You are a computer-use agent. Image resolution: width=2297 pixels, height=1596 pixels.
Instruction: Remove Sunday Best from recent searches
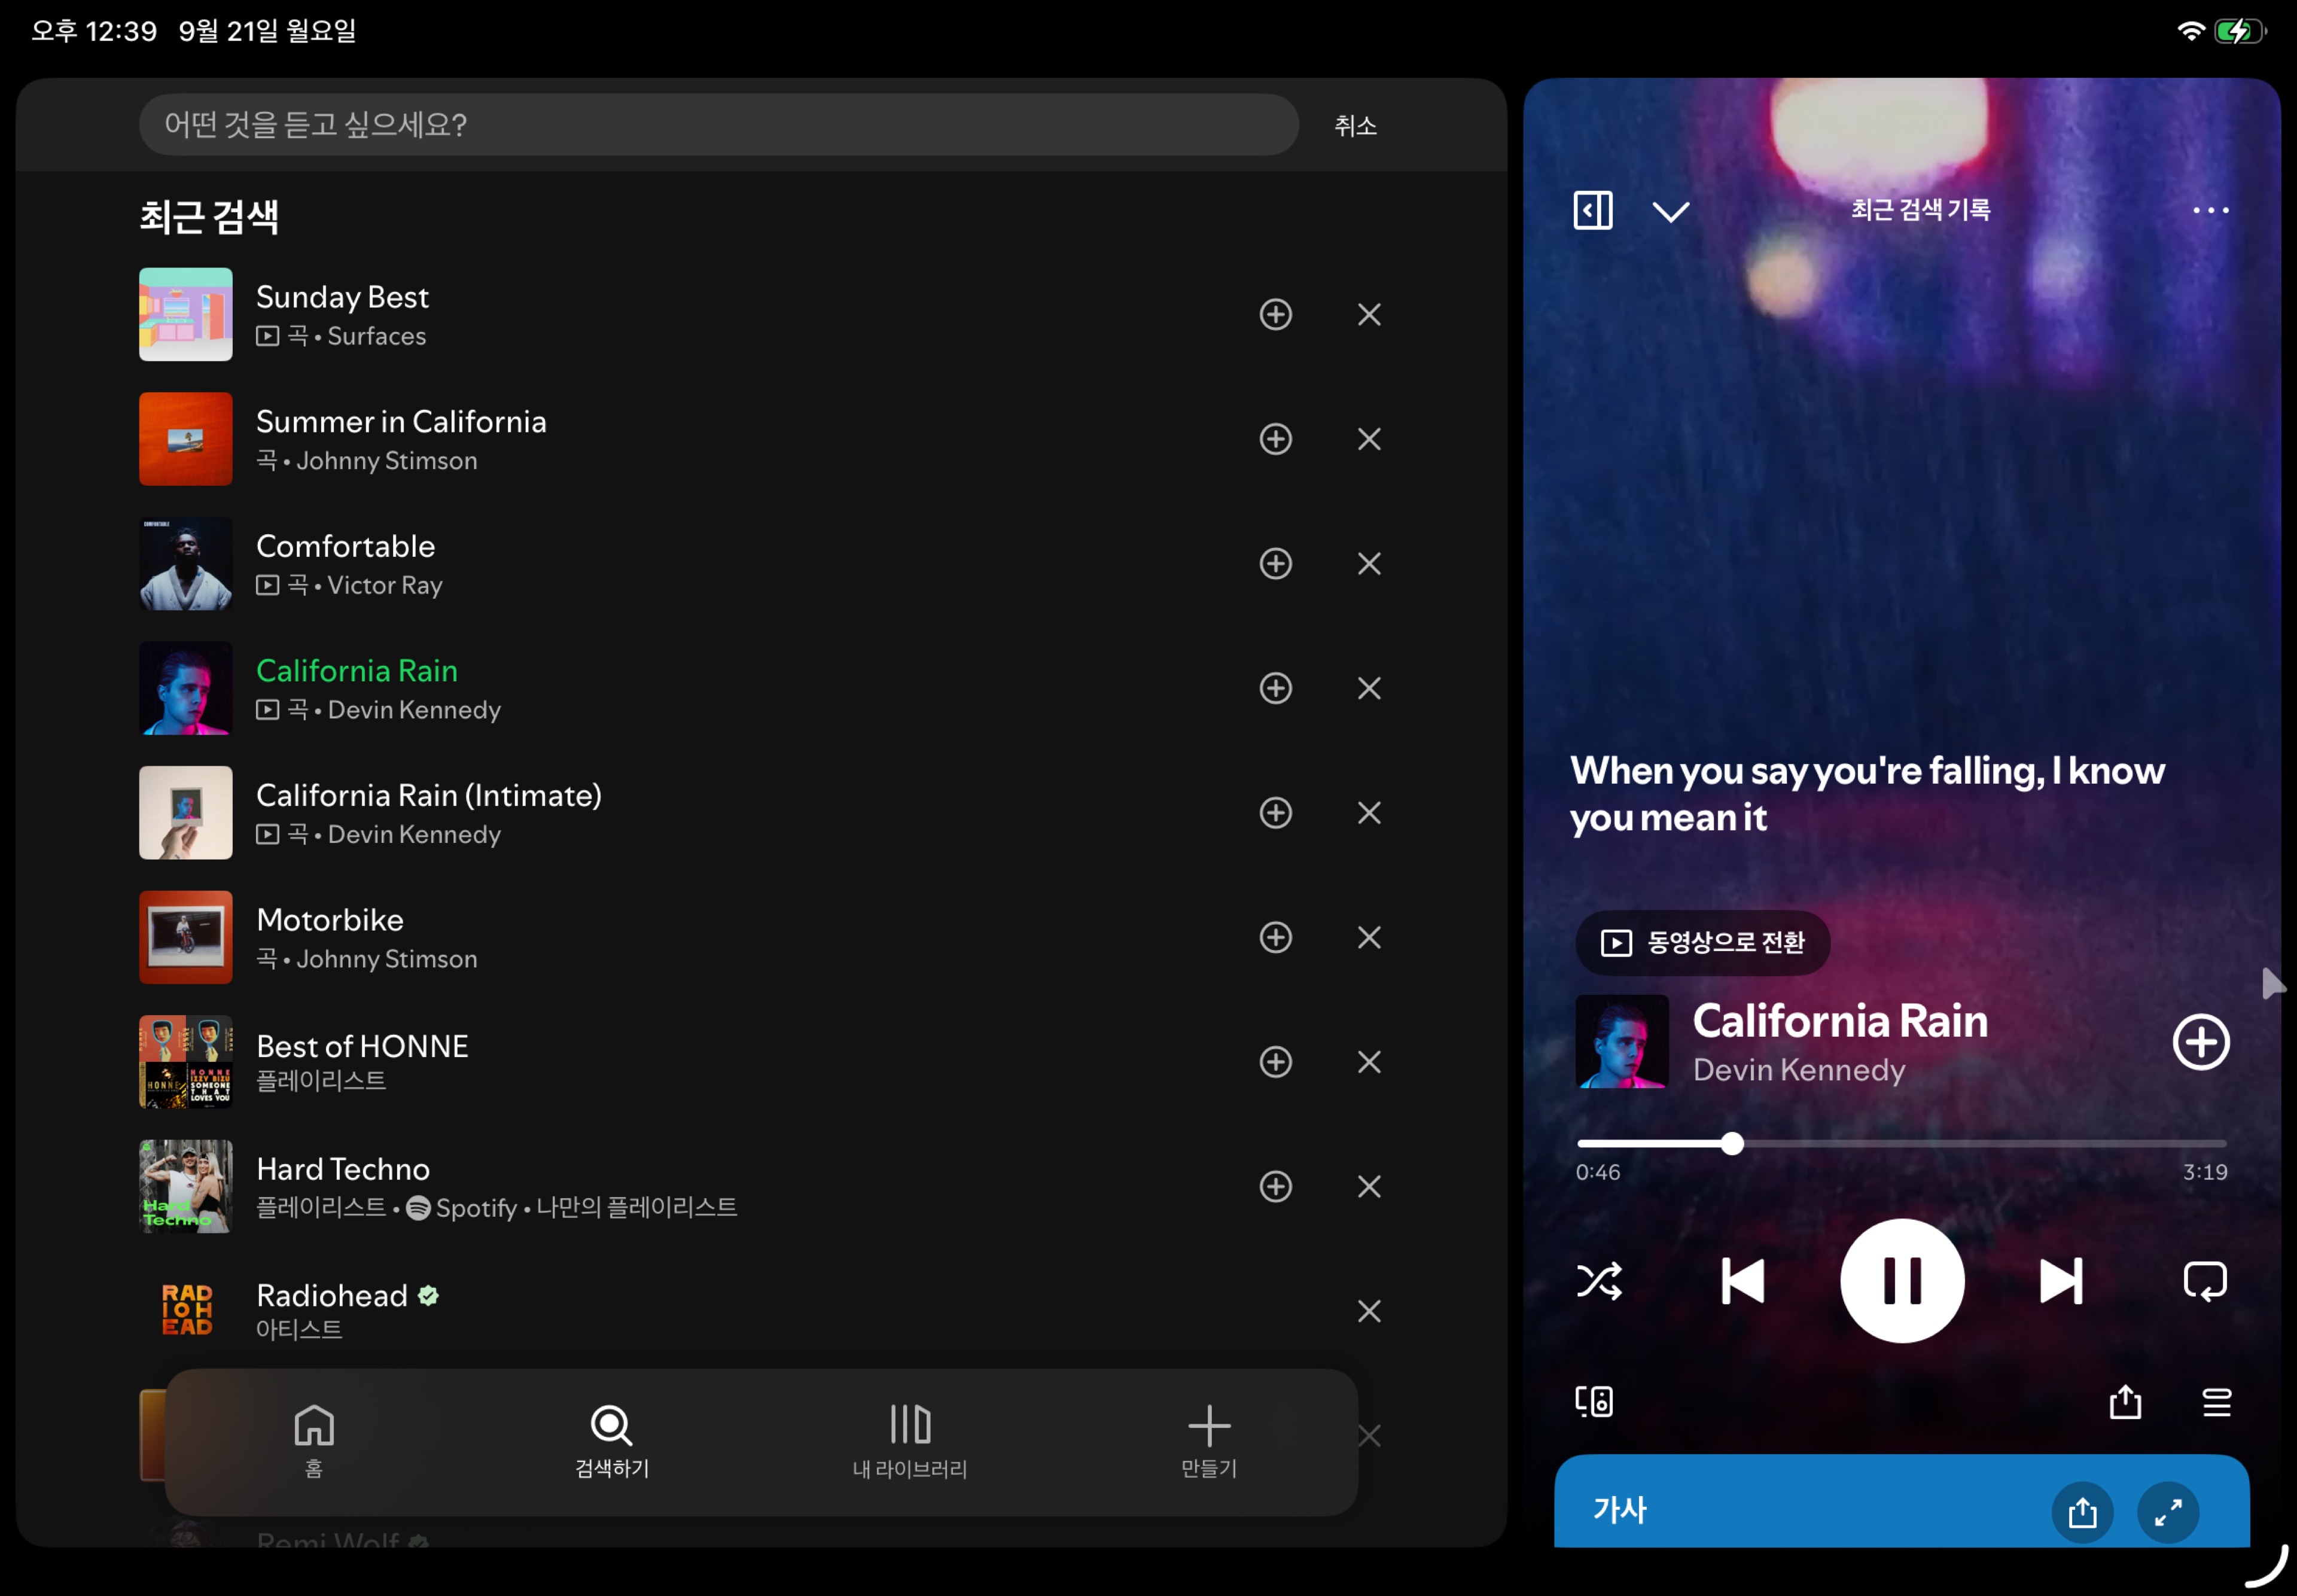[1369, 314]
